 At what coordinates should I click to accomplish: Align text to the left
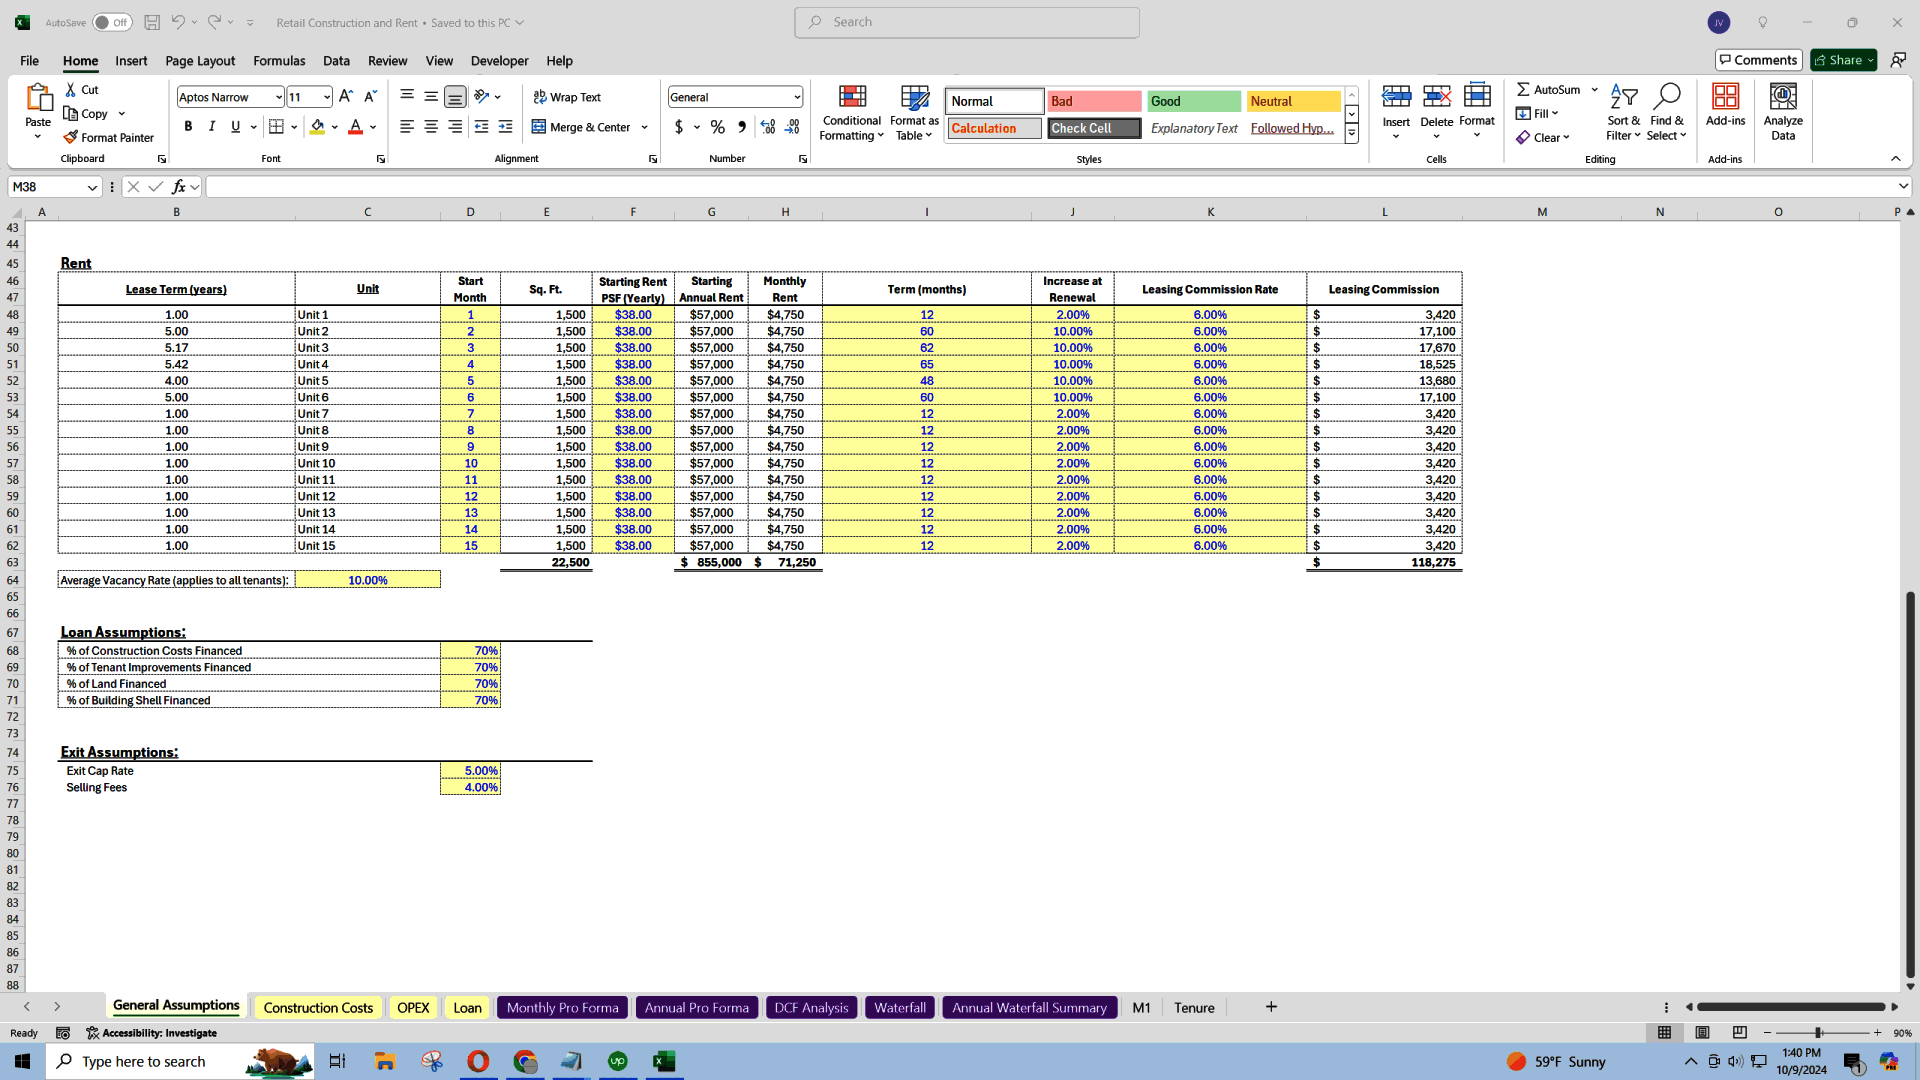407,127
